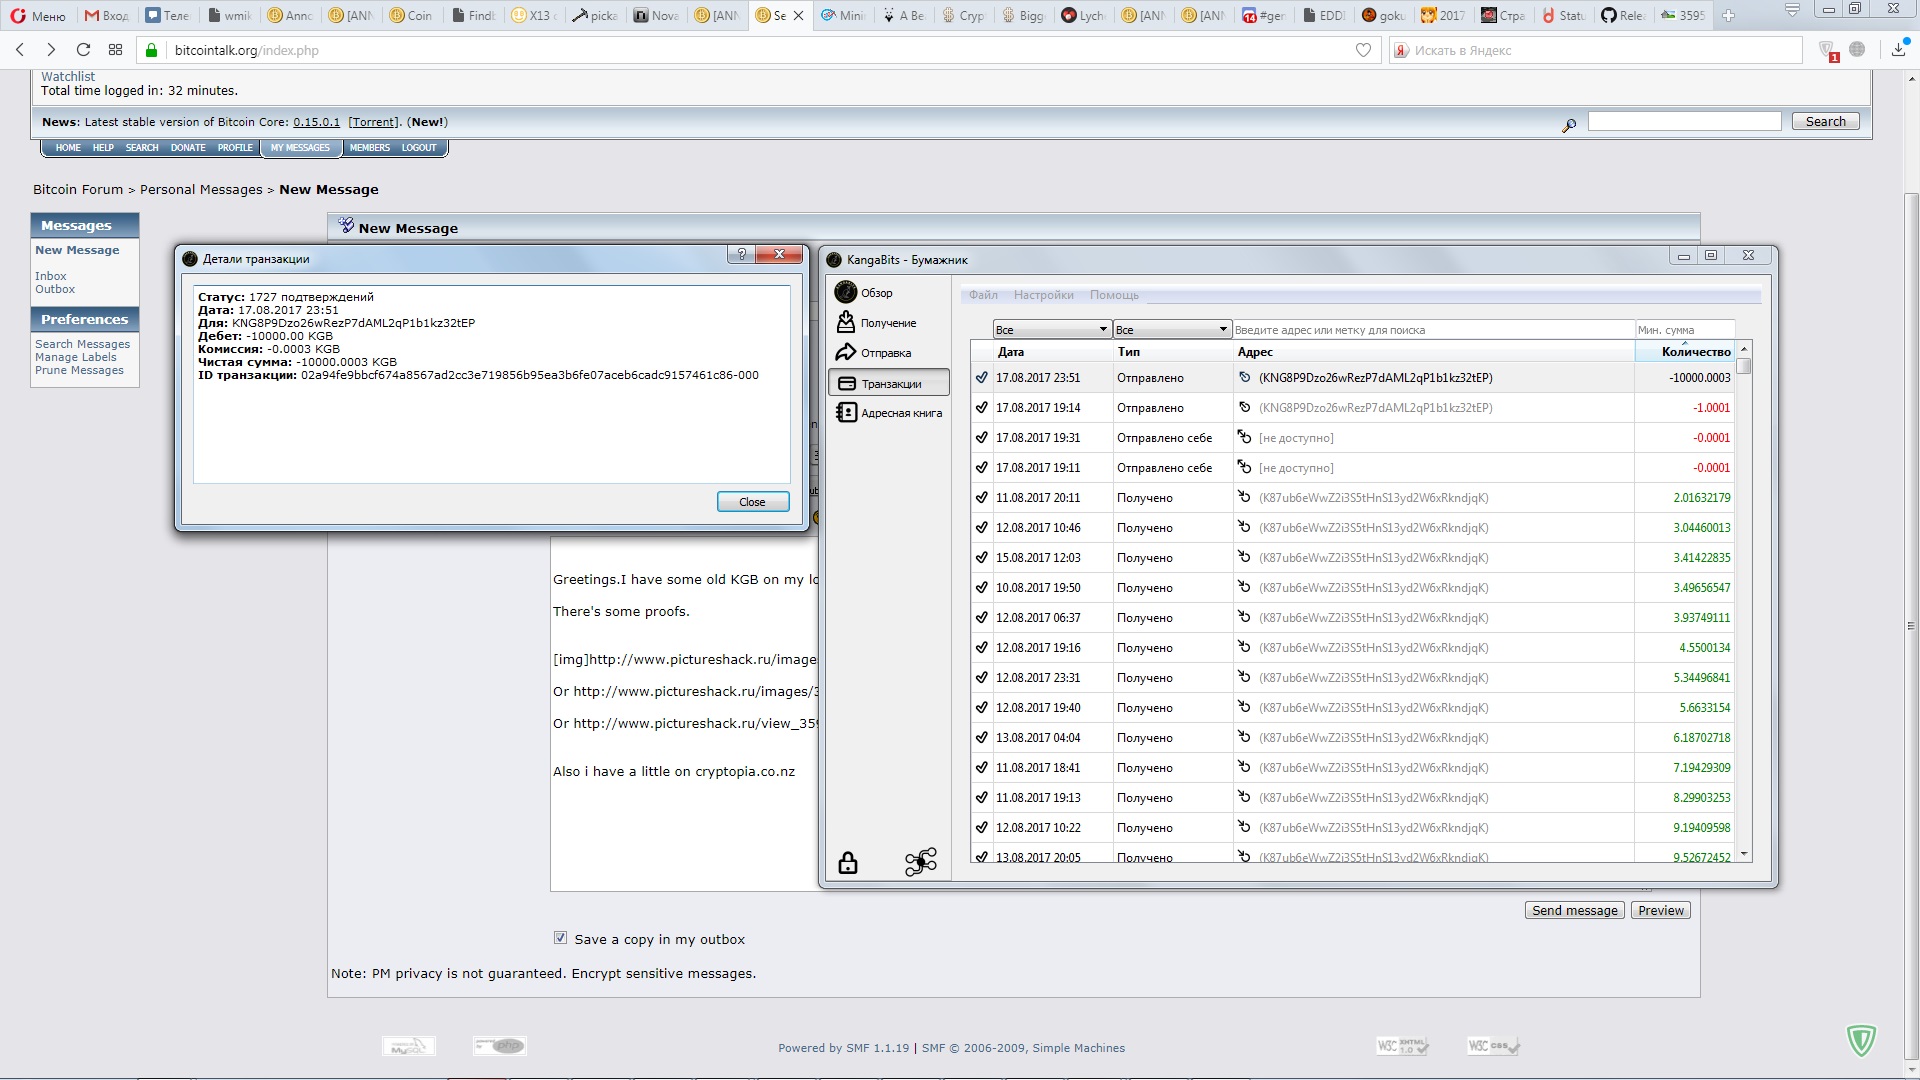The image size is (1920, 1080).
Task: Click the transaction list scrollbar down arrow
Action: tap(1745, 854)
